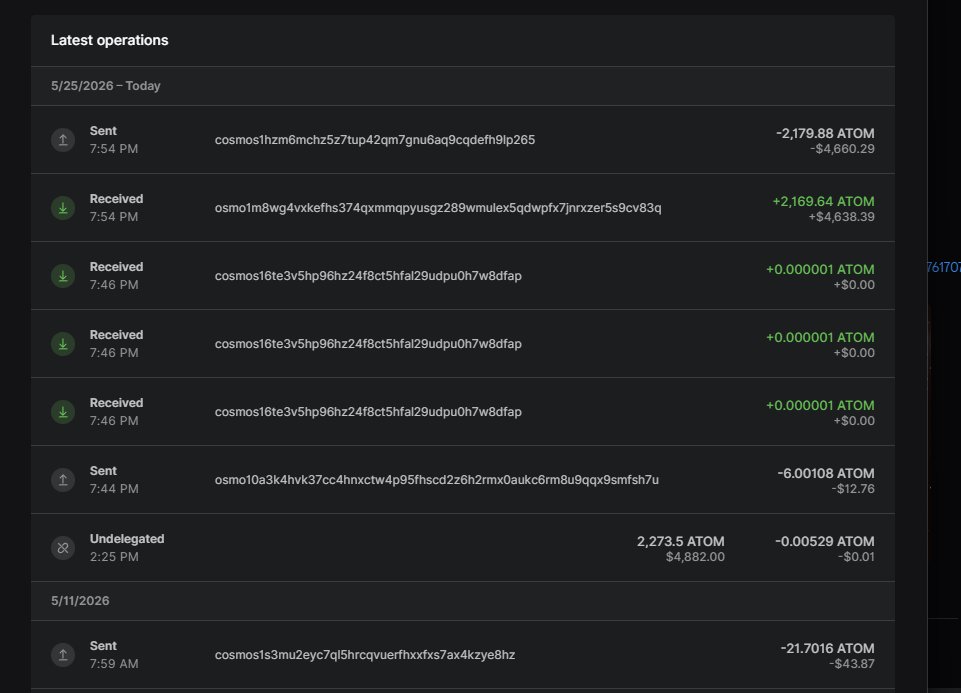Open the partially visible blue 761707 link
The width and height of the screenshot is (961, 693).
(944, 267)
